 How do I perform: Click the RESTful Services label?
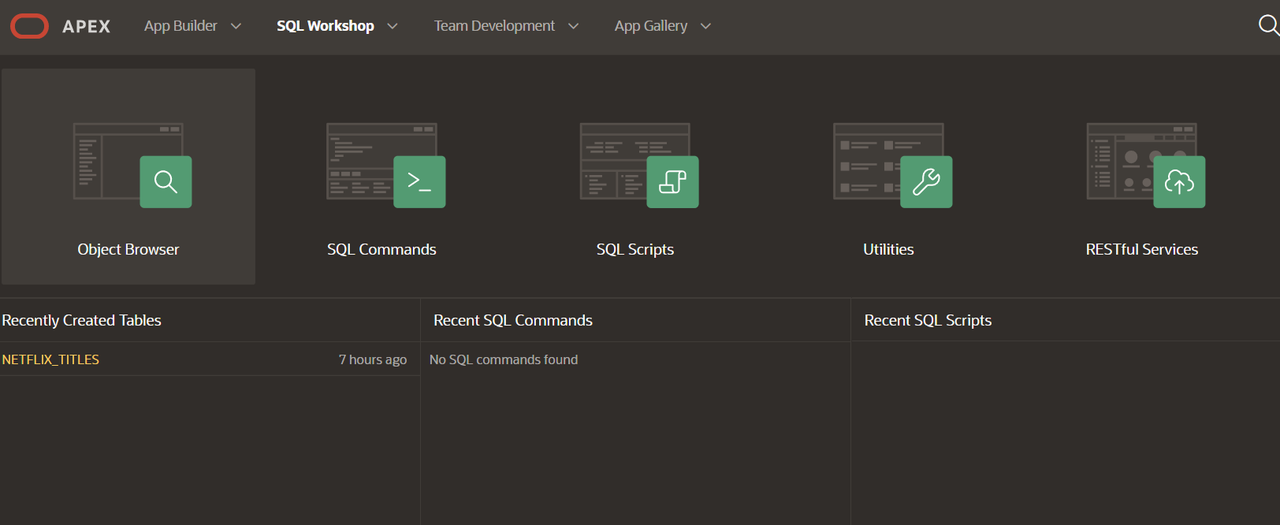1142,249
